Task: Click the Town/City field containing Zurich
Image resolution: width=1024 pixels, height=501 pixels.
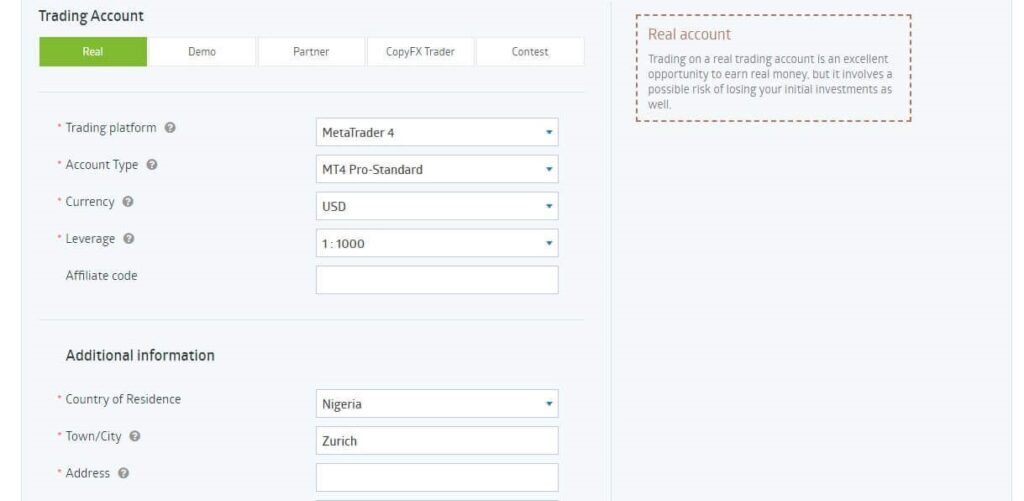Action: [x=437, y=441]
